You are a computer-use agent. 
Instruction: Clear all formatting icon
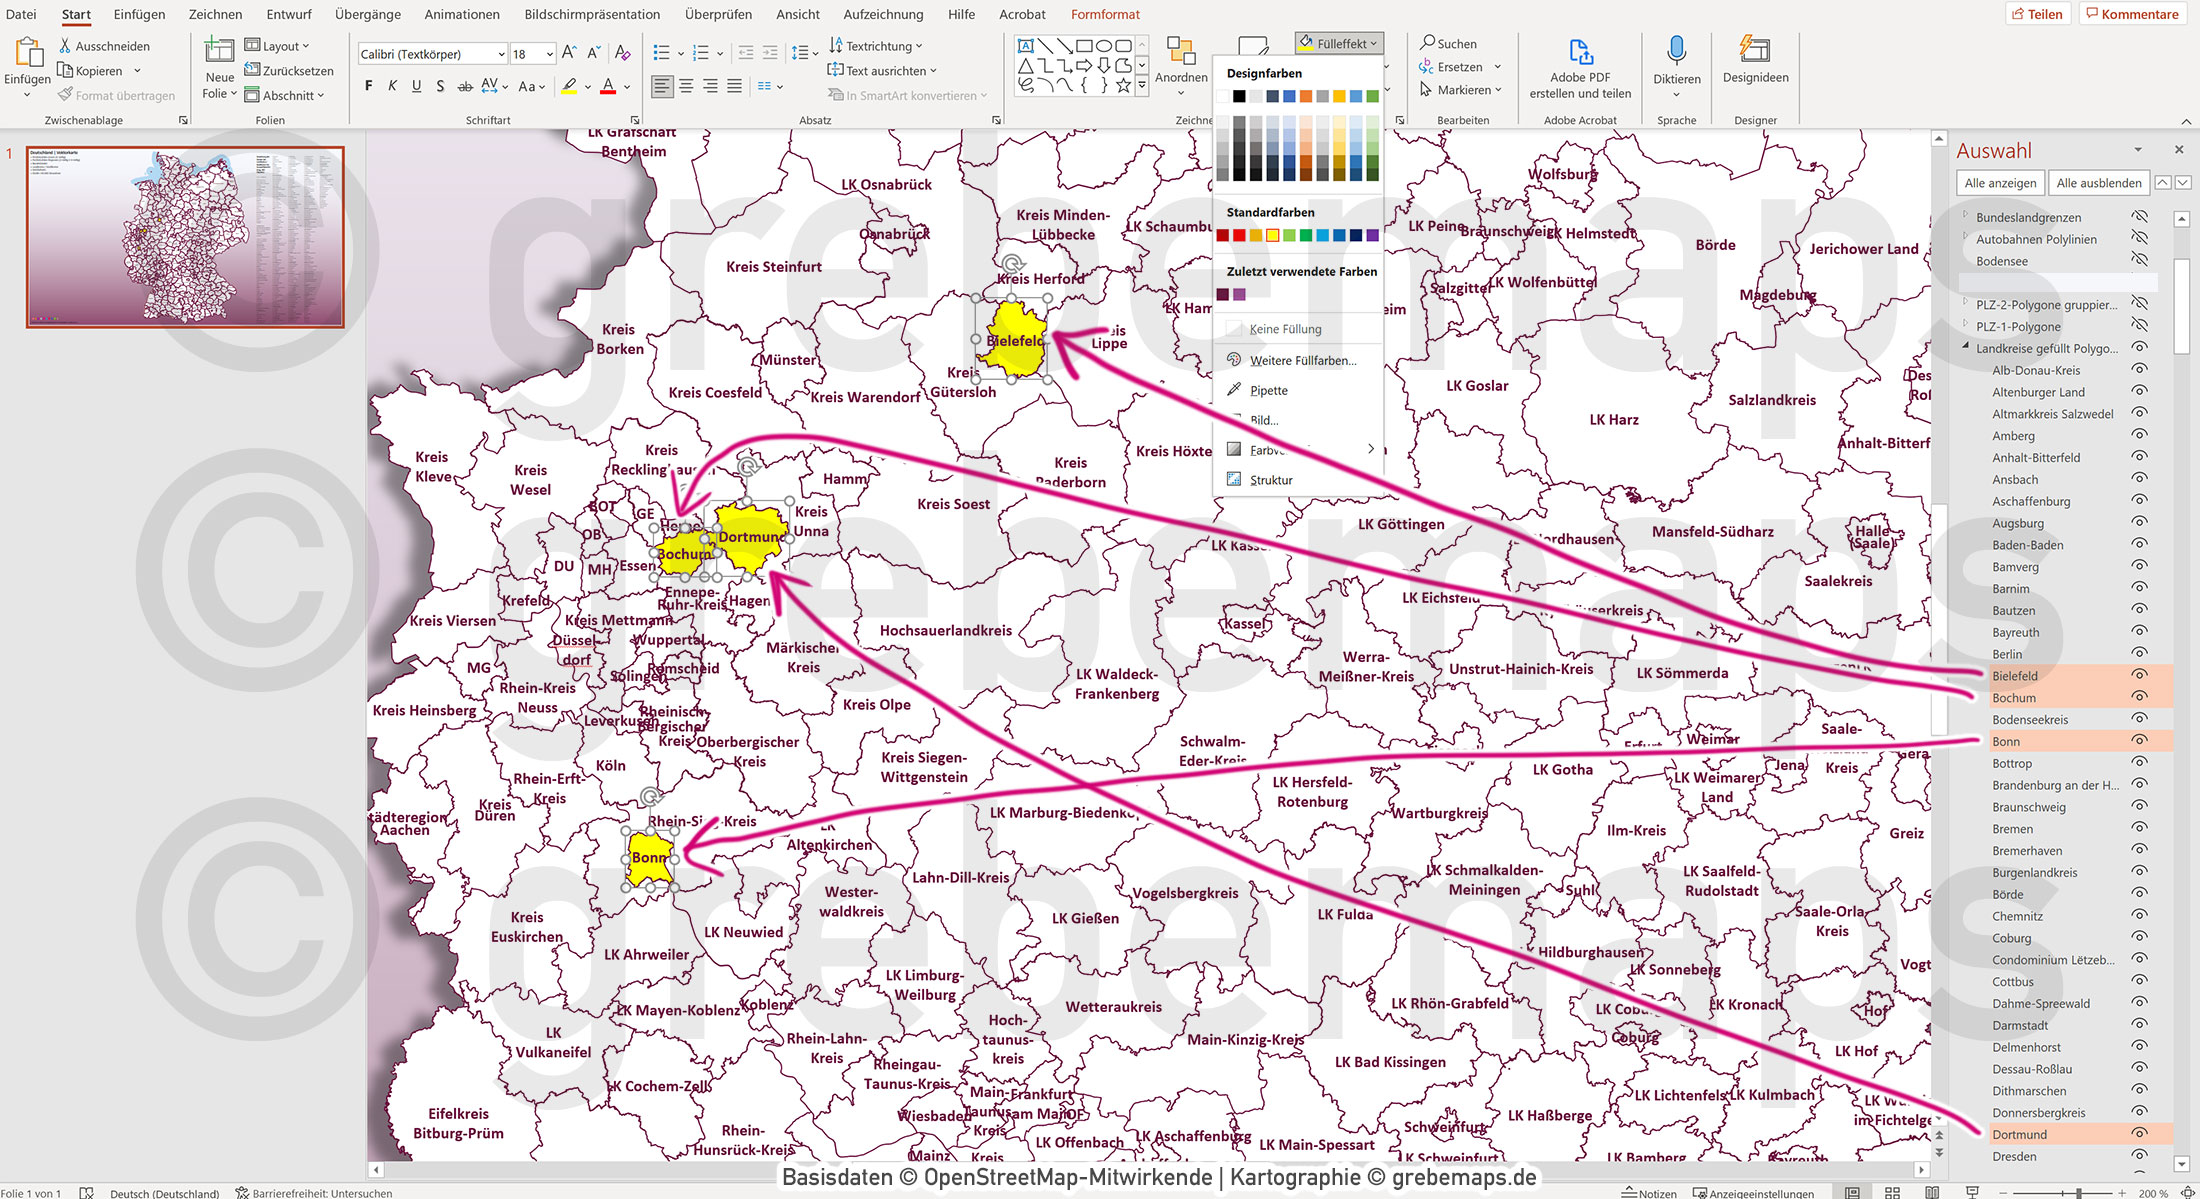tap(622, 53)
